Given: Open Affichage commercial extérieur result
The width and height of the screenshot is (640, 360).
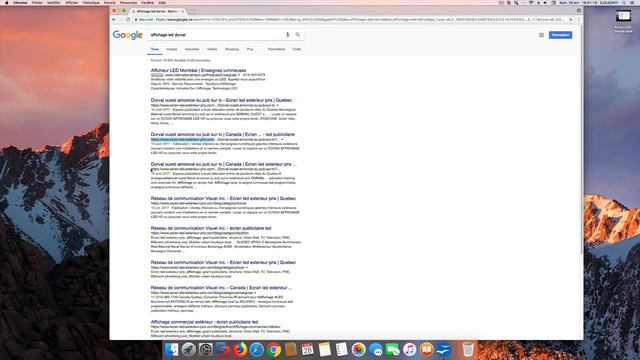Looking at the screenshot, I should point(204,322).
